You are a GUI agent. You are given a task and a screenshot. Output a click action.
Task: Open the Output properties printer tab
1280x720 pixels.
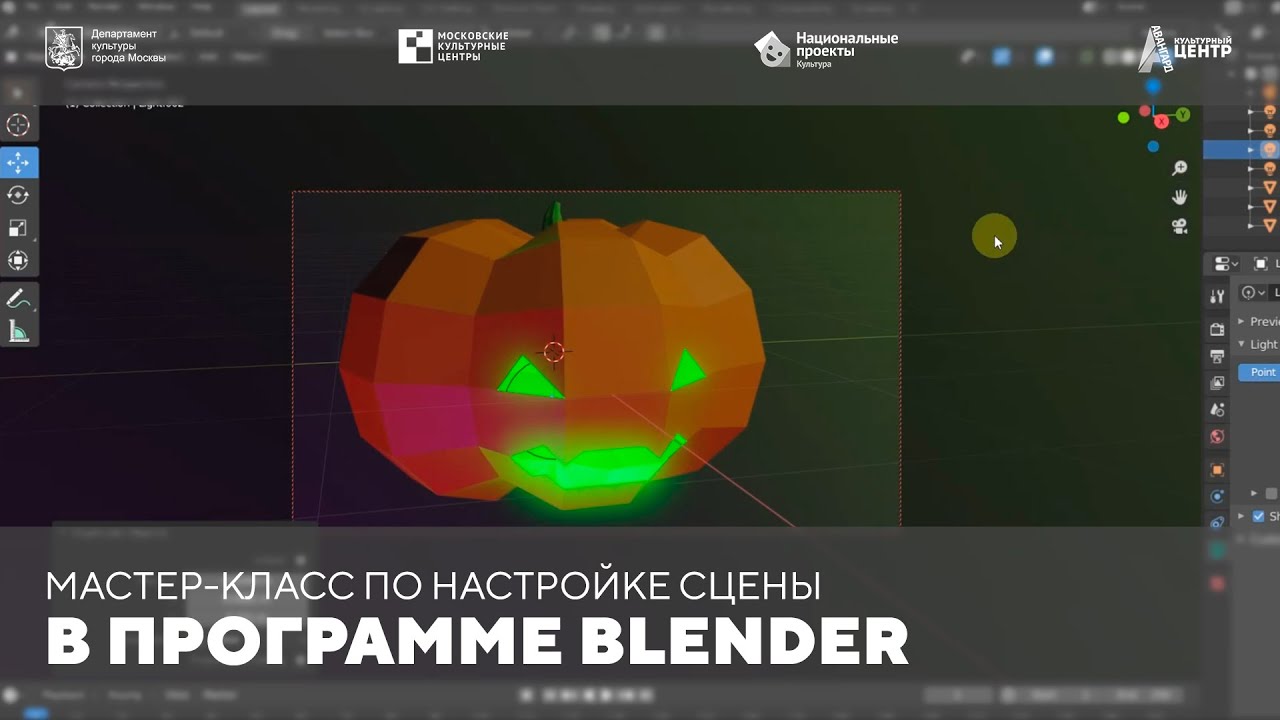(x=1217, y=356)
